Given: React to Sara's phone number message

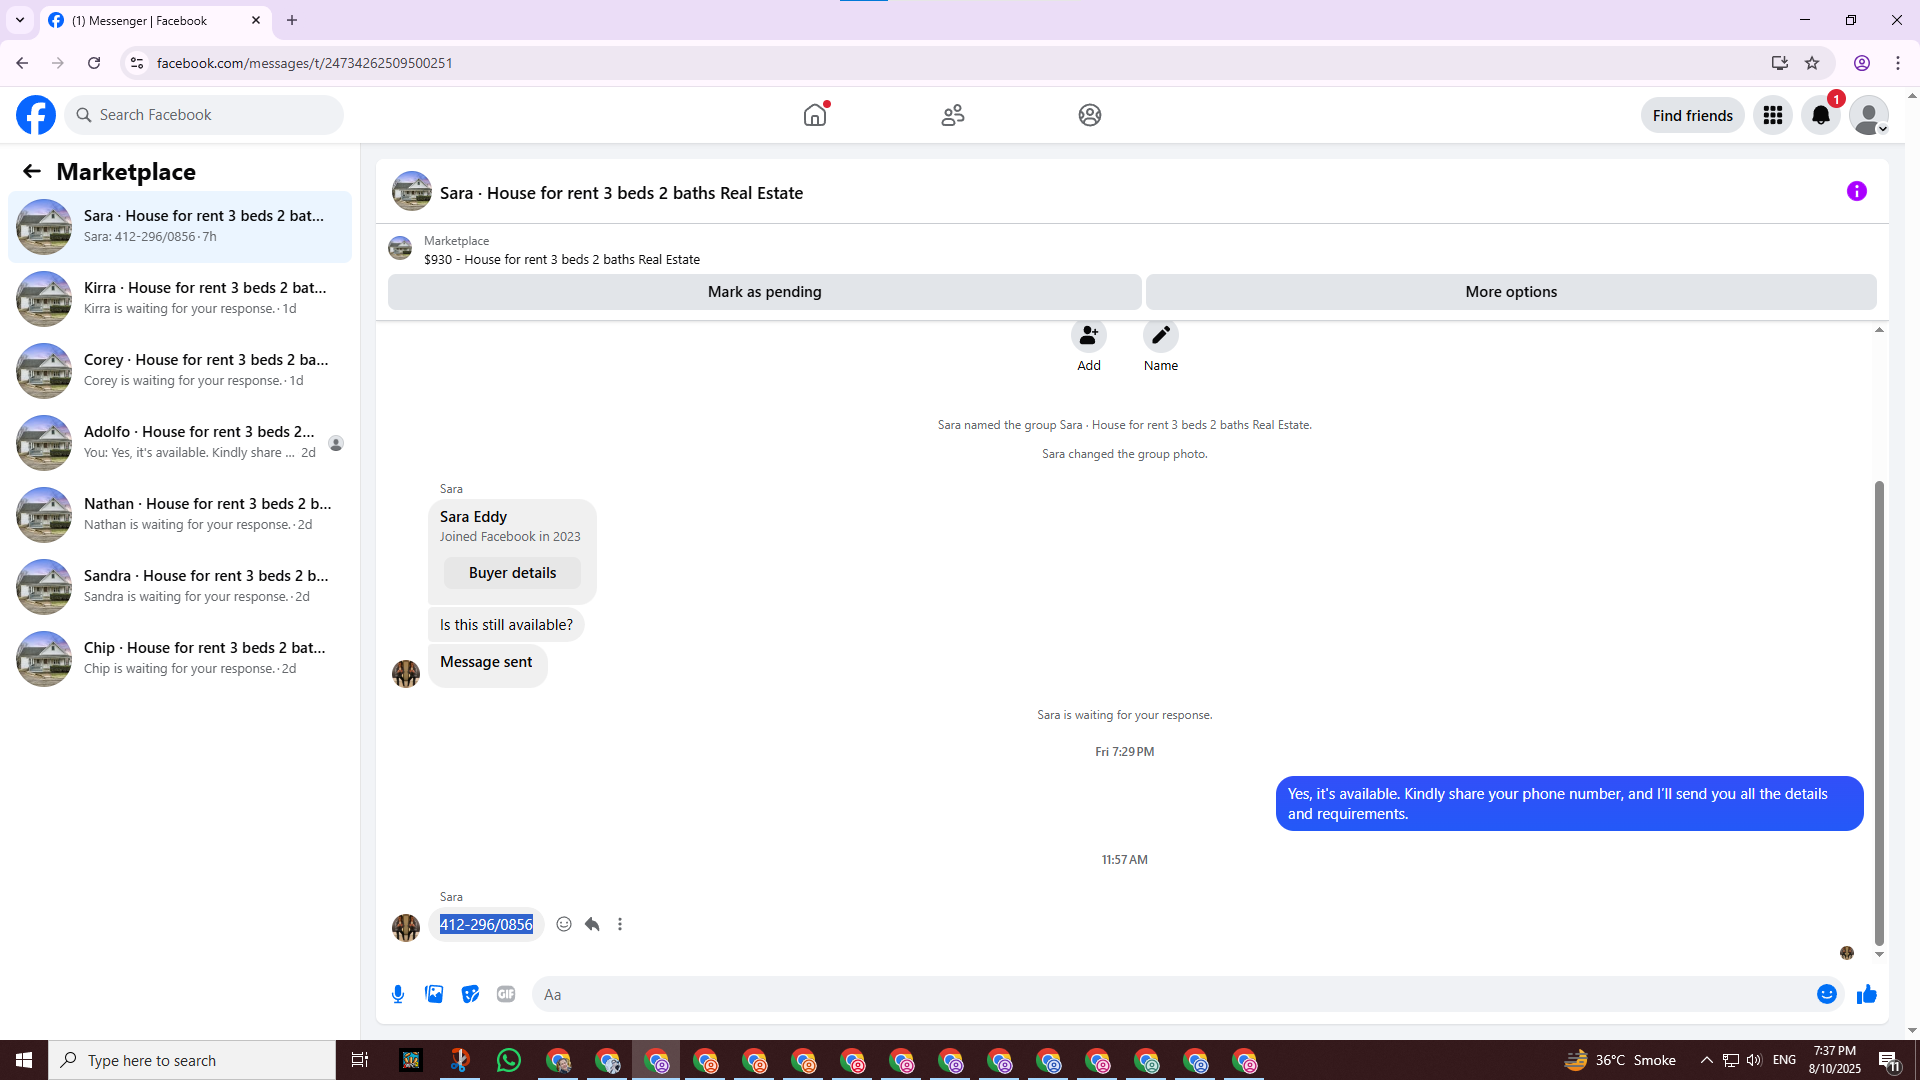Looking at the screenshot, I should coord(564,924).
